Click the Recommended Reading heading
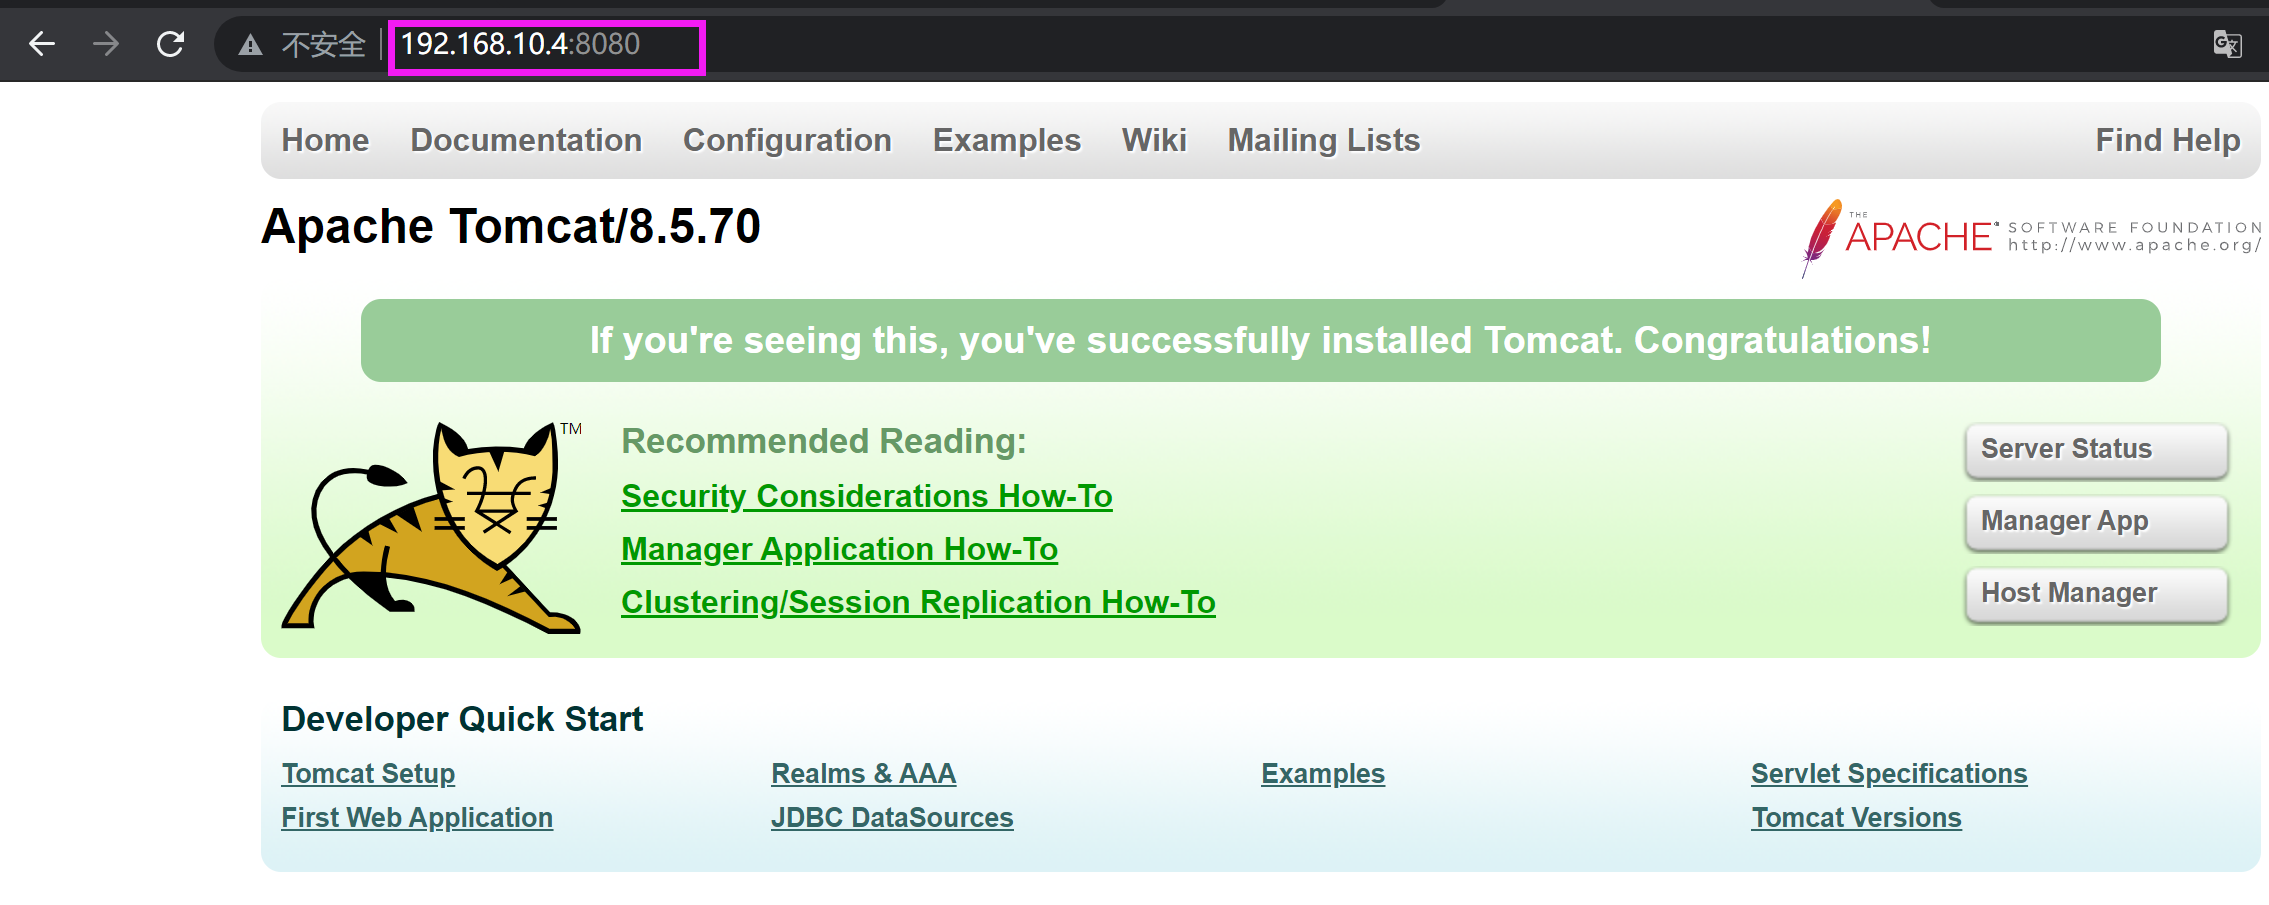Image resolution: width=2269 pixels, height=905 pixels. pyautogui.click(x=824, y=441)
